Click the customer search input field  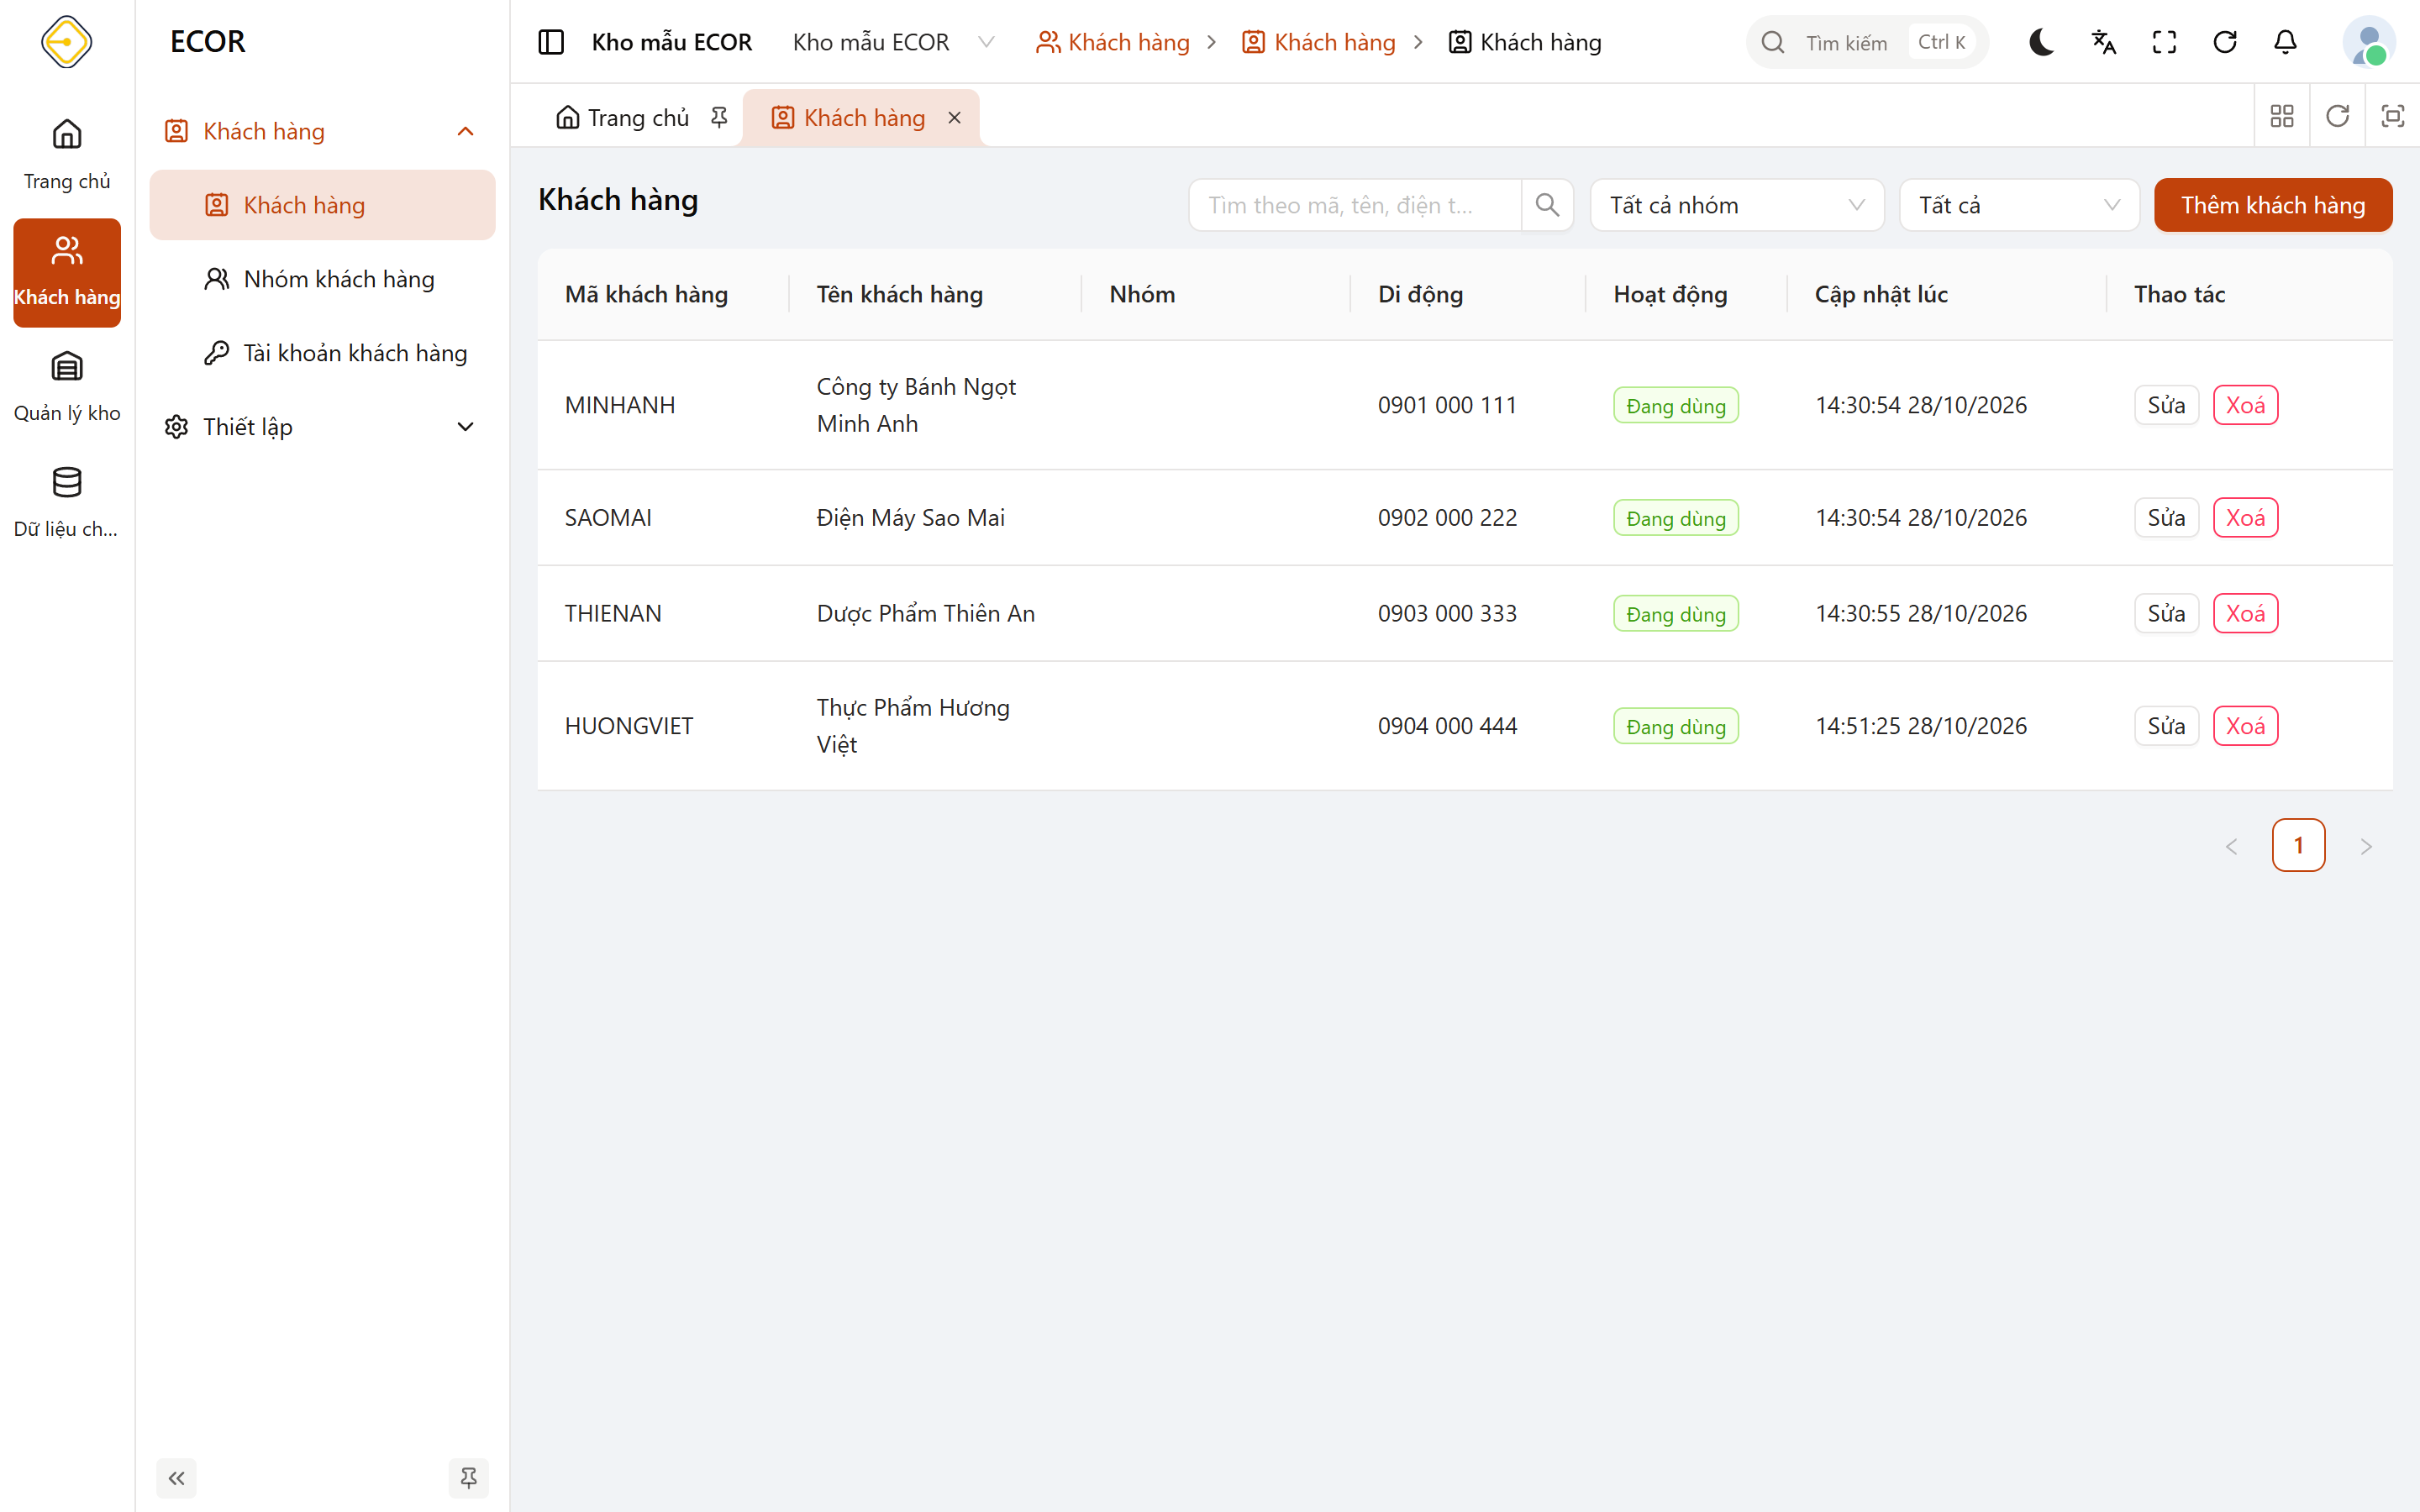click(1354, 205)
